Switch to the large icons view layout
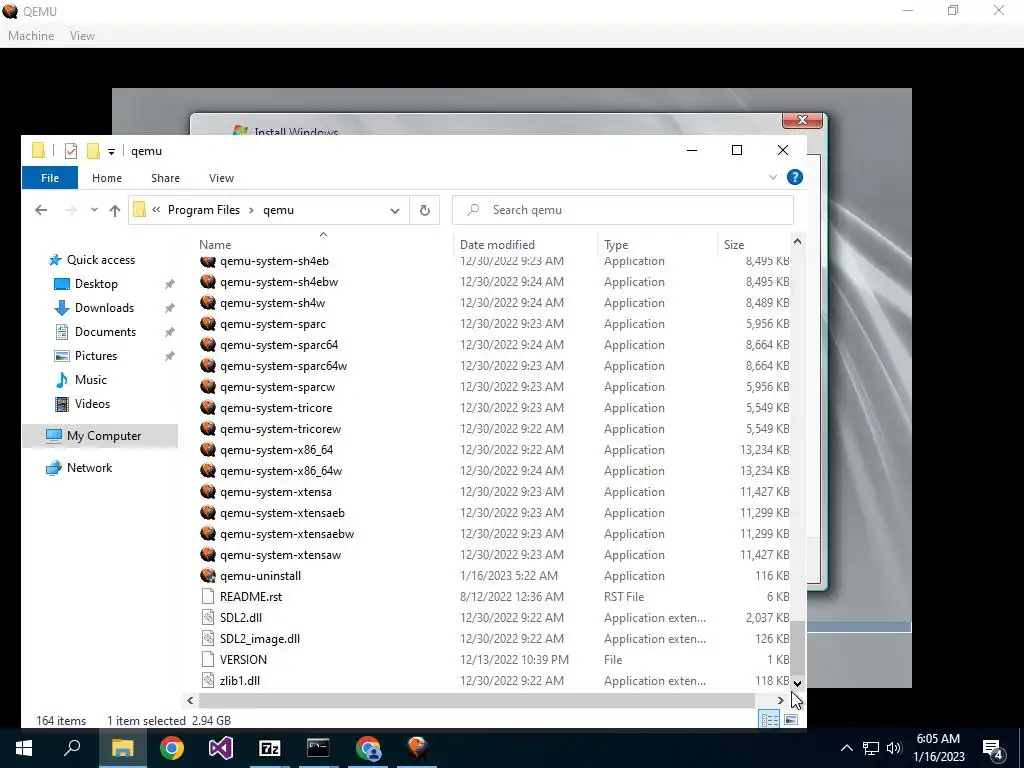The height and width of the screenshot is (768, 1024). (x=791, y=720)
